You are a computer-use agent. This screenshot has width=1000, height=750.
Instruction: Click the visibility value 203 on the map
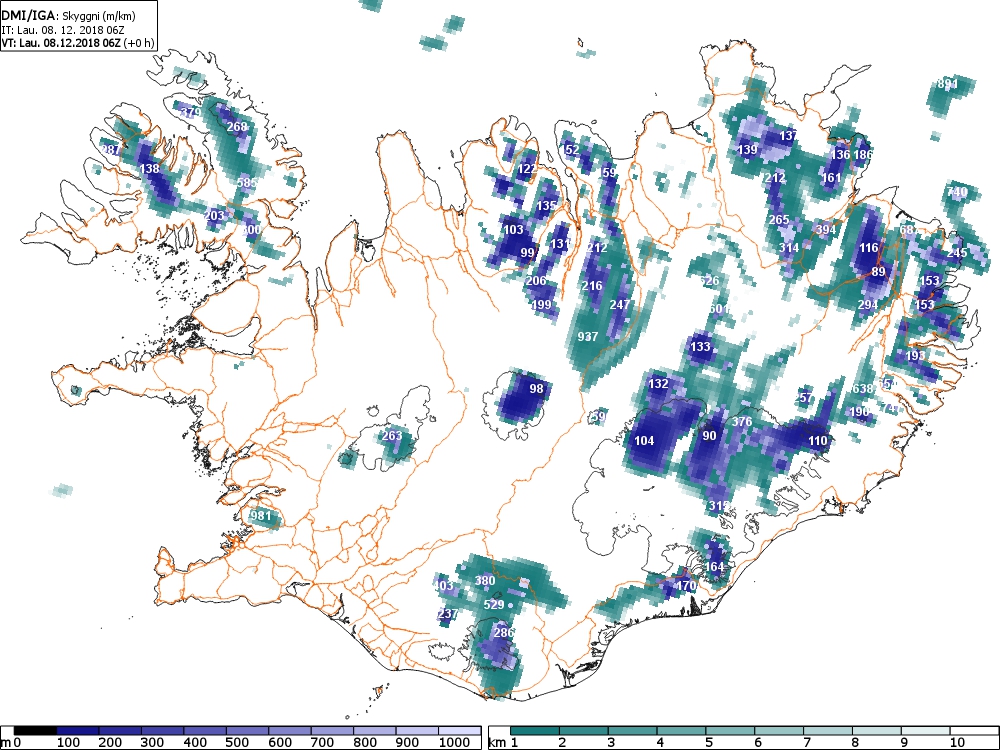214,216
